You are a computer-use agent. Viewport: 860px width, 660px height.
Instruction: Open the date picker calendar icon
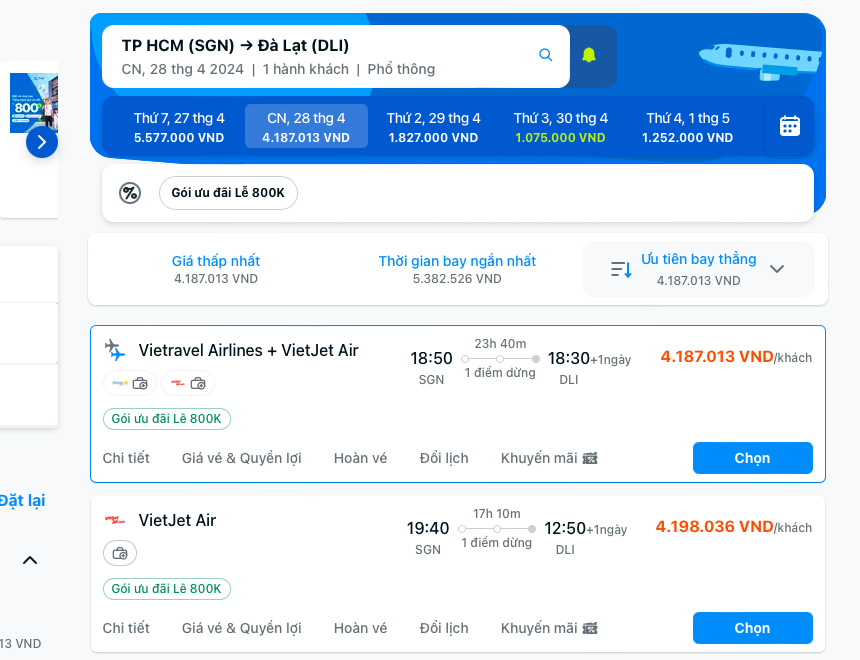789,126
